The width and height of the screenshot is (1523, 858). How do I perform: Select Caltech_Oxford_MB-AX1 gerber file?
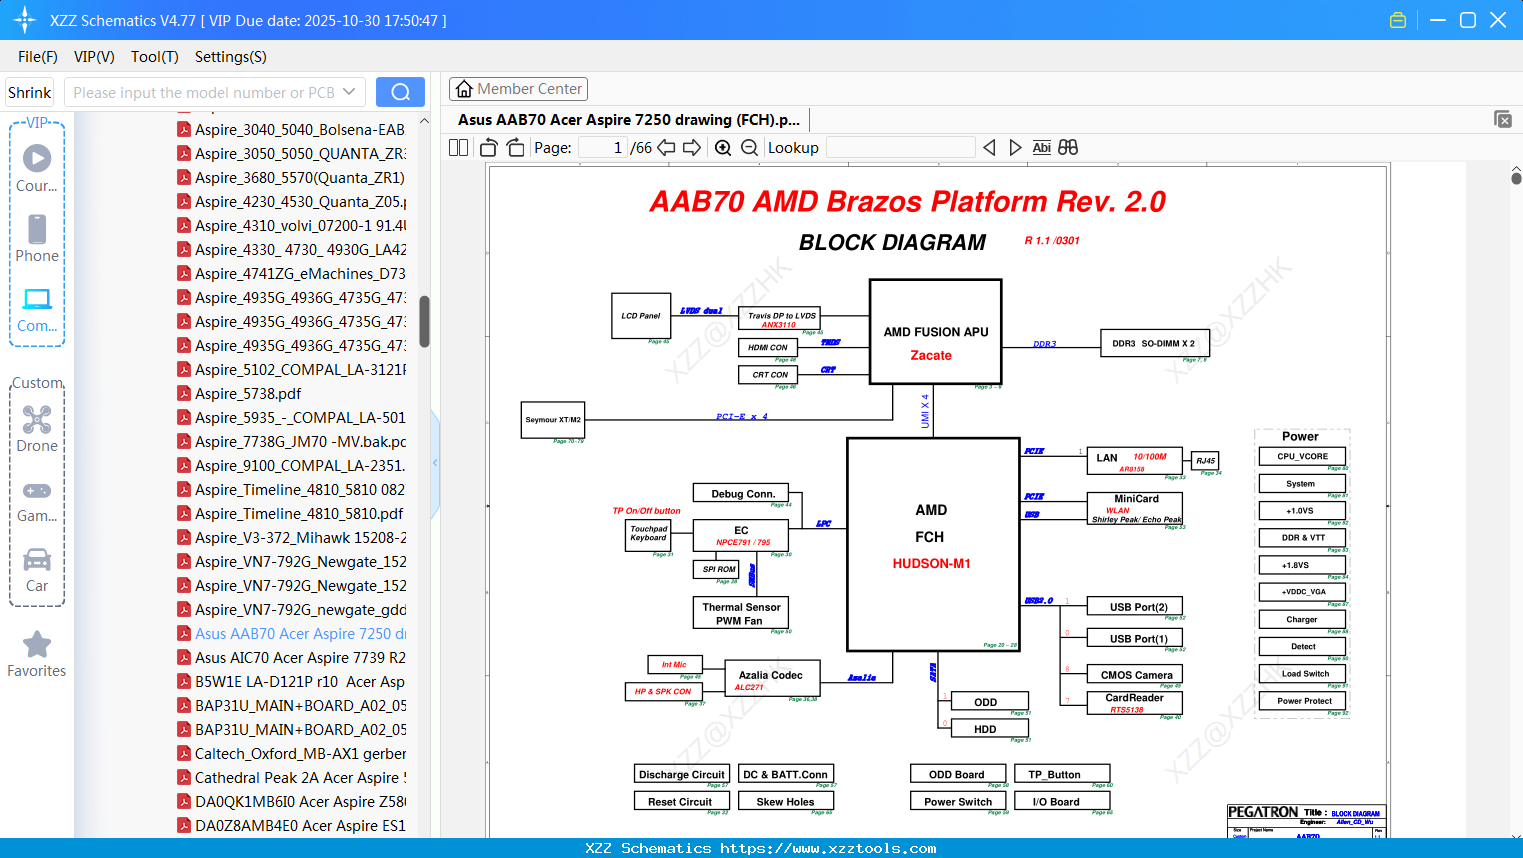291,753
